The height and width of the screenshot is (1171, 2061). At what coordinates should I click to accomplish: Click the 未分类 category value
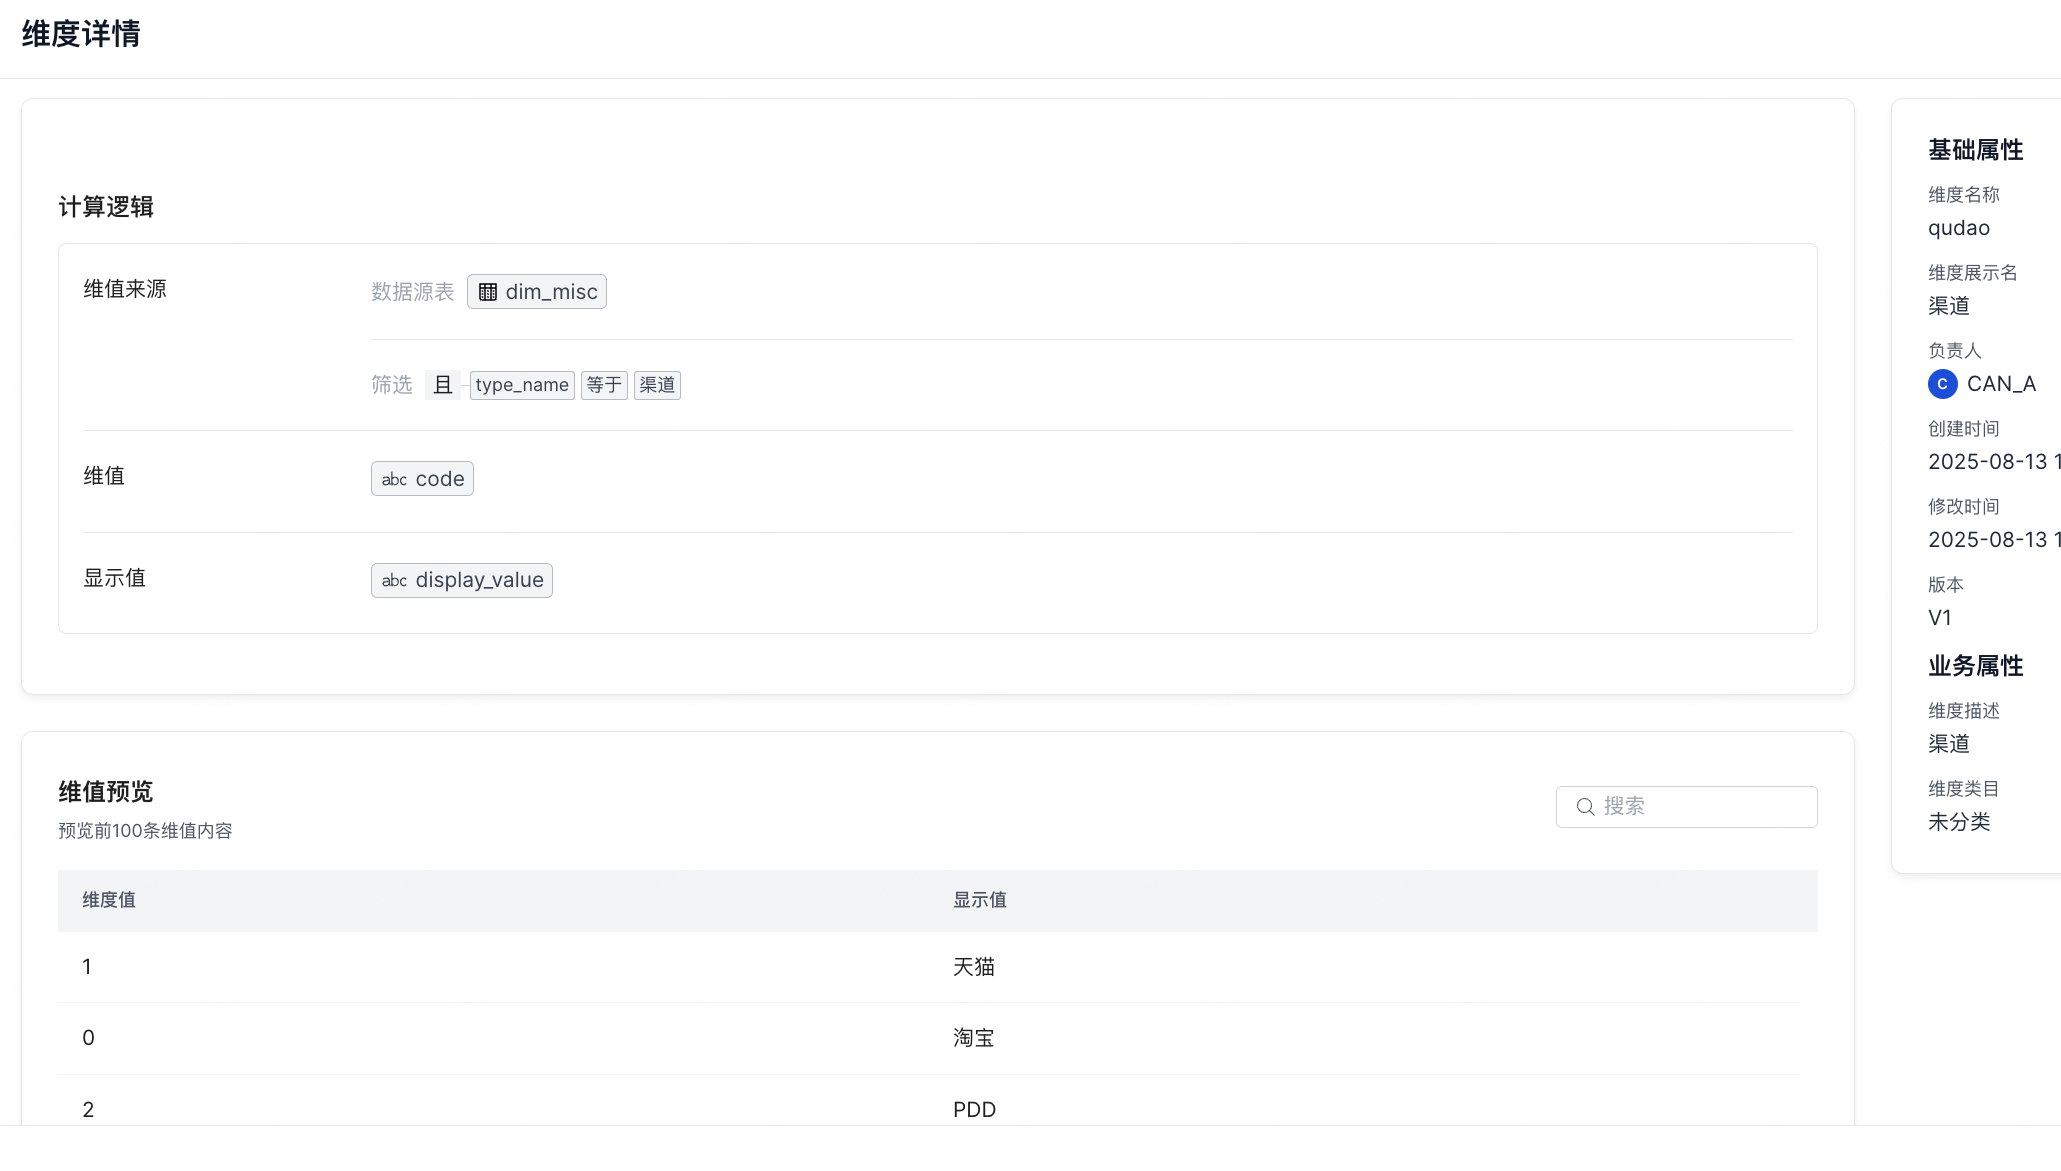point(1959,822)
